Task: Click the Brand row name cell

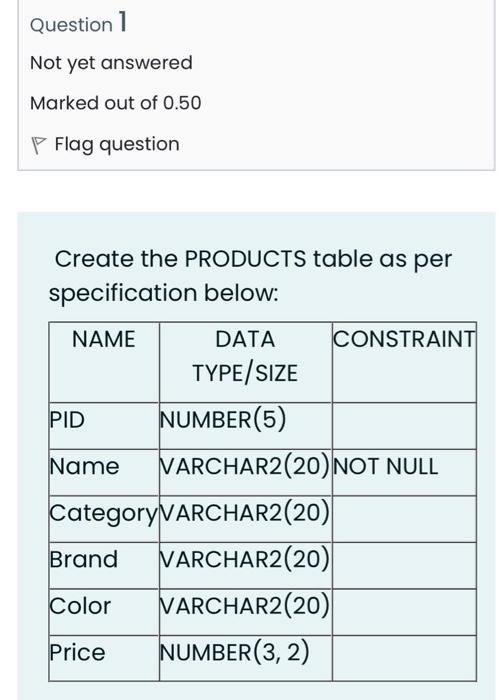Action: click(x=104, y=565)
